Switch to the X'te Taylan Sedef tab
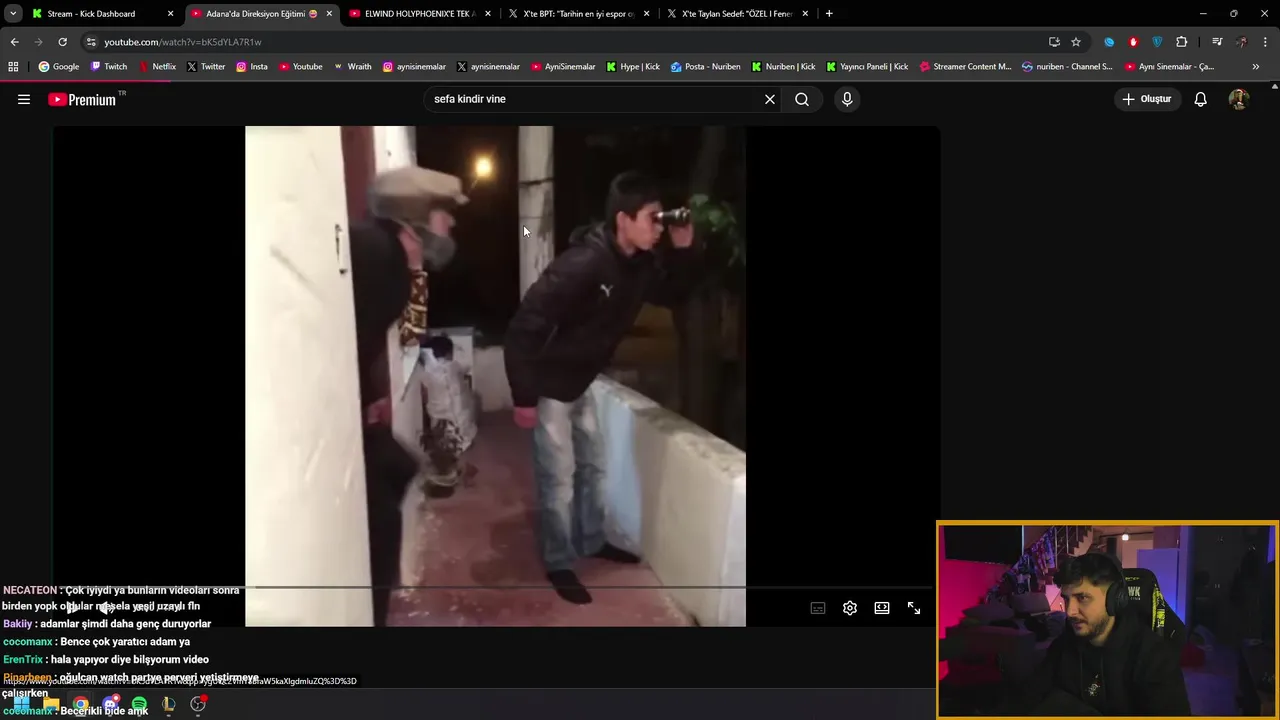 pos(737,14)
